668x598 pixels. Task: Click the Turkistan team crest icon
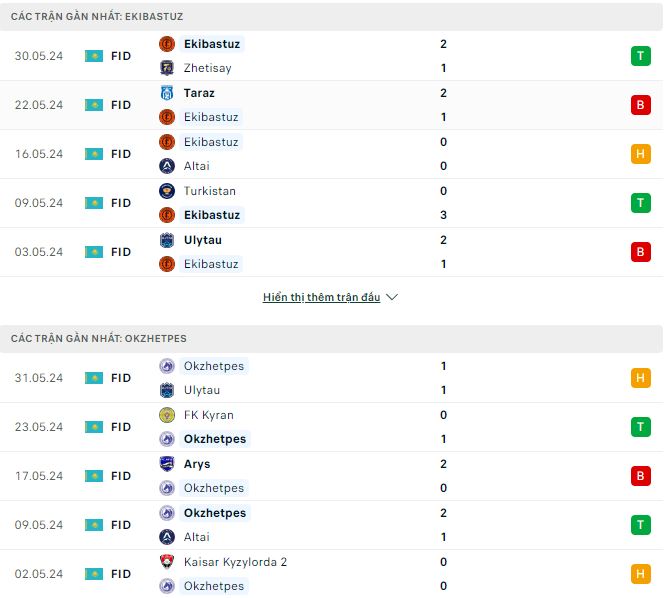167,191
